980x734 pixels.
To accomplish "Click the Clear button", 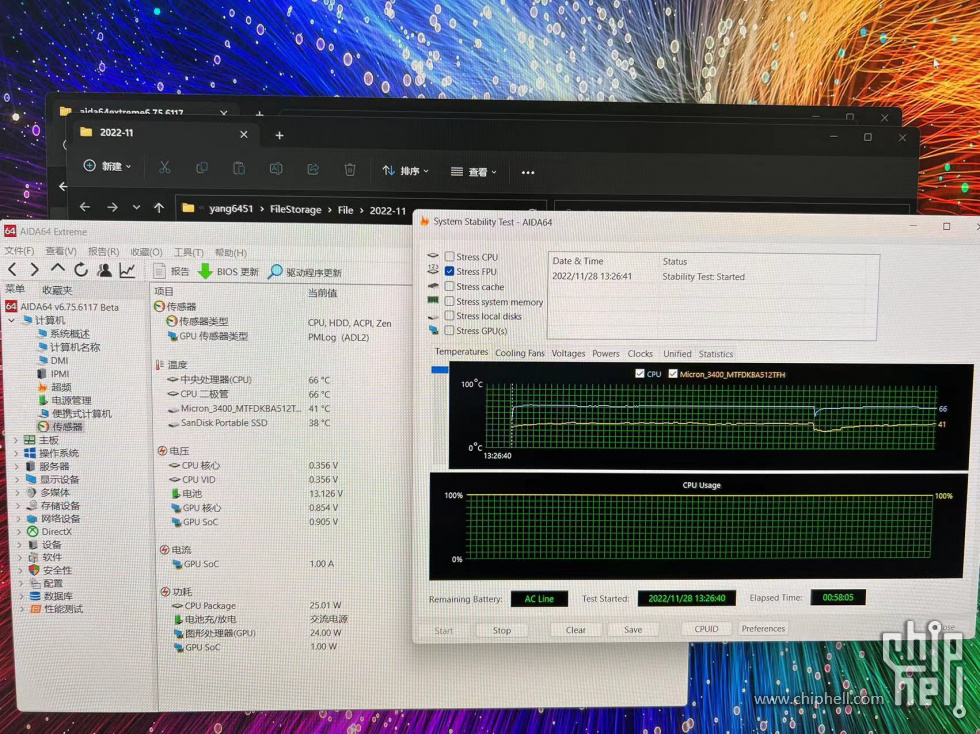I will (x=576, y=630).
